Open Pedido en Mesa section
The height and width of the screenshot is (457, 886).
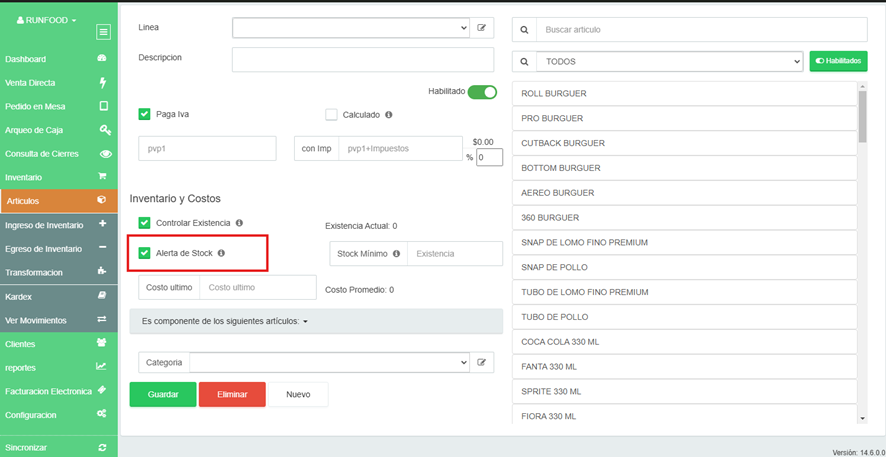coord(59,106)
